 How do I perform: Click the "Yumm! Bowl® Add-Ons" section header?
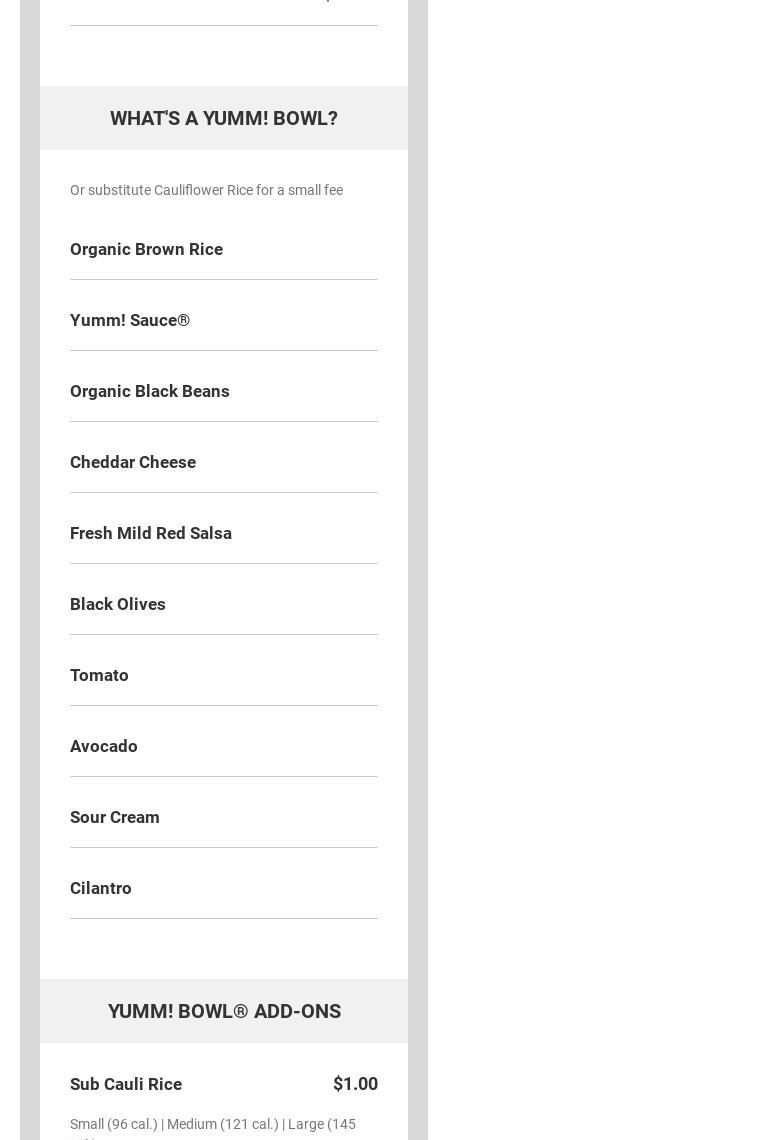click(x=224, y=1011)
